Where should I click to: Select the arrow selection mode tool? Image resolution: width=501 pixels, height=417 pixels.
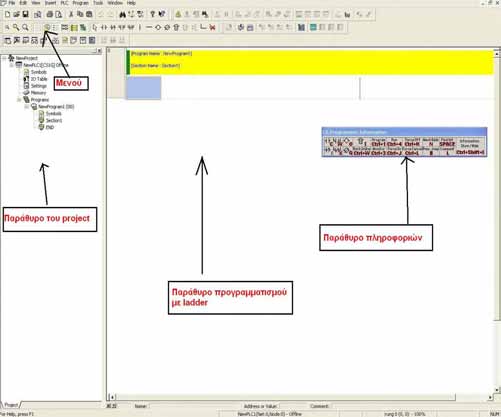click(x=95, y=27)
